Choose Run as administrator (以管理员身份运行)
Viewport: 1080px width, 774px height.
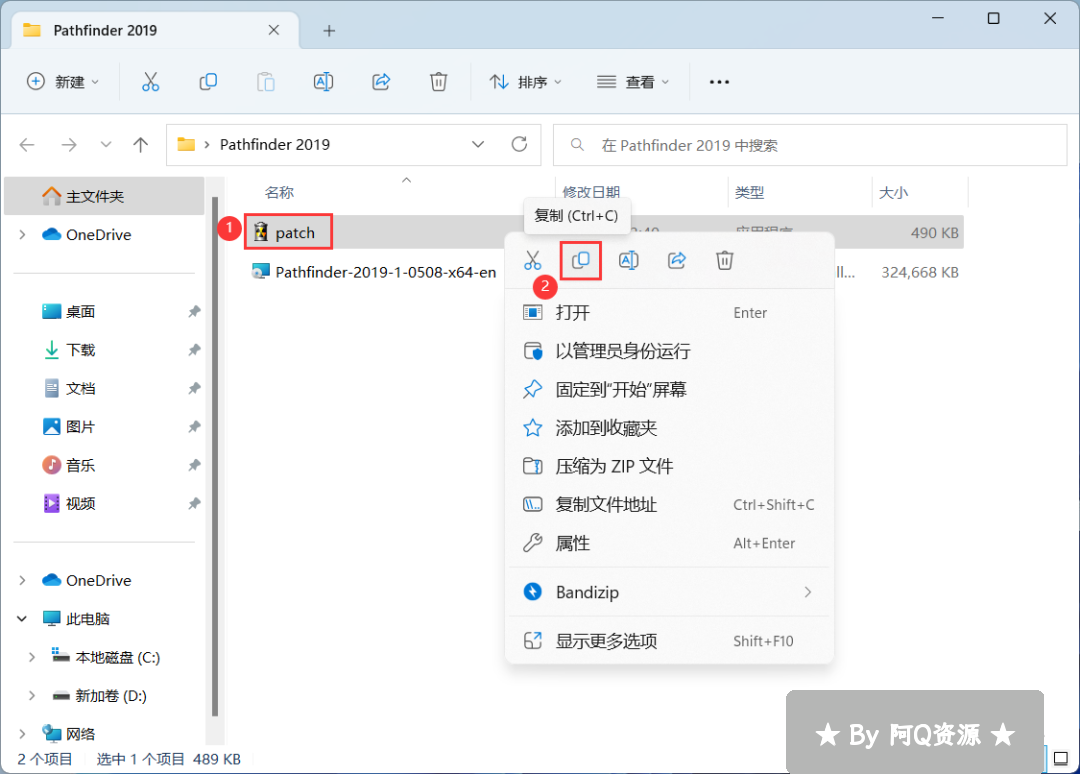coord(669,351)
